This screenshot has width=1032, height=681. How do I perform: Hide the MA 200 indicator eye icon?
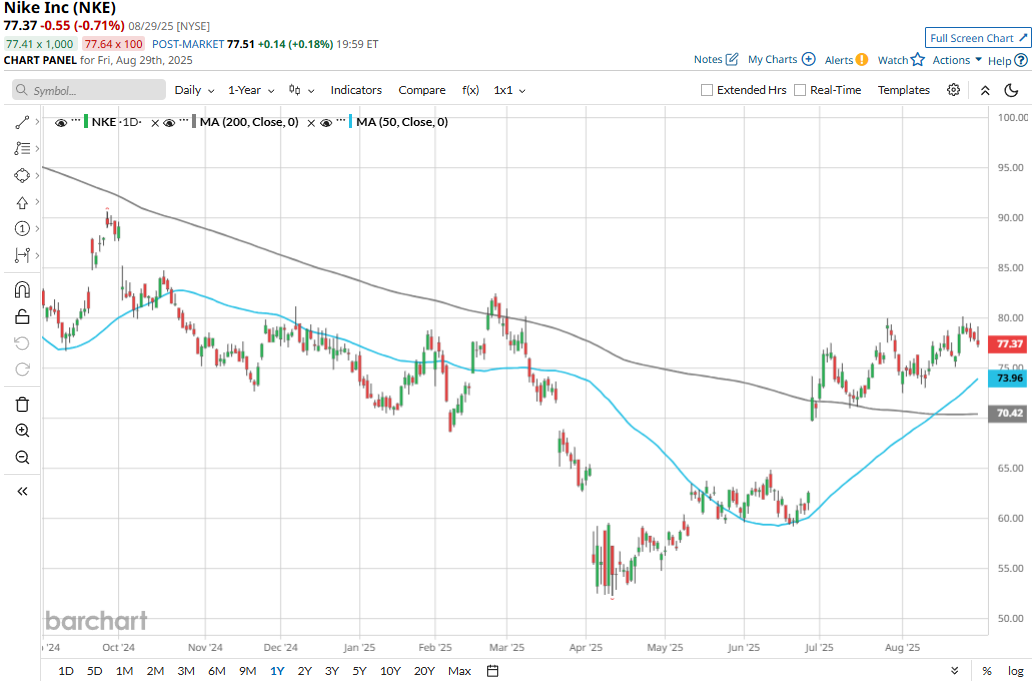(169, 123)
